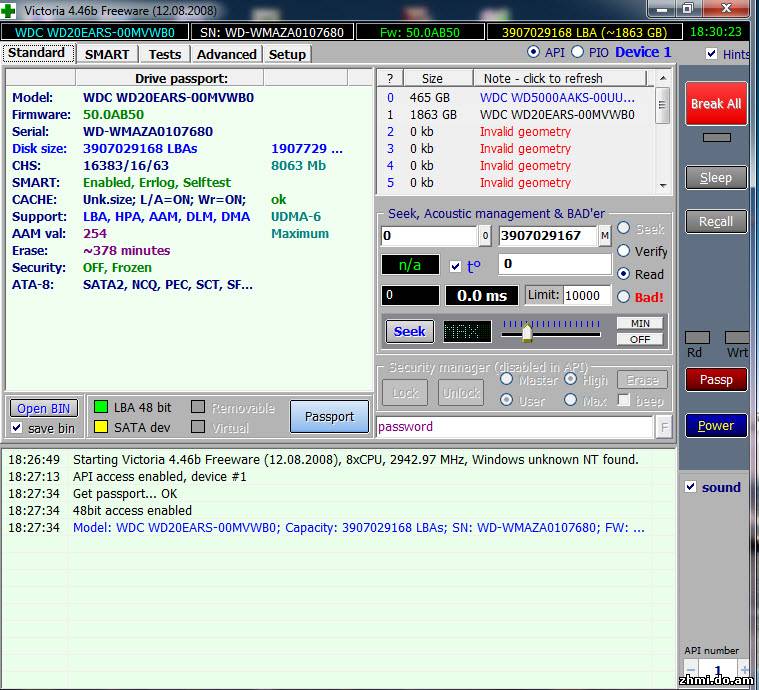The width and height of the screenshot is (759, 690).
Task: Click the 0.0 ms timing display
Action: coord(482,295)
